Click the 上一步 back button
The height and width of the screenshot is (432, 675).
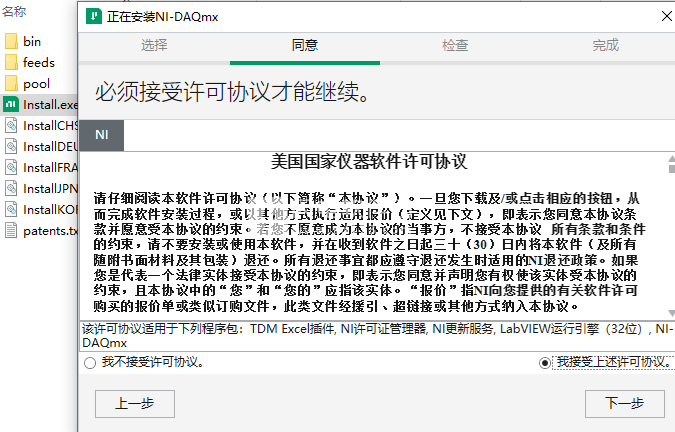[135, 404]
